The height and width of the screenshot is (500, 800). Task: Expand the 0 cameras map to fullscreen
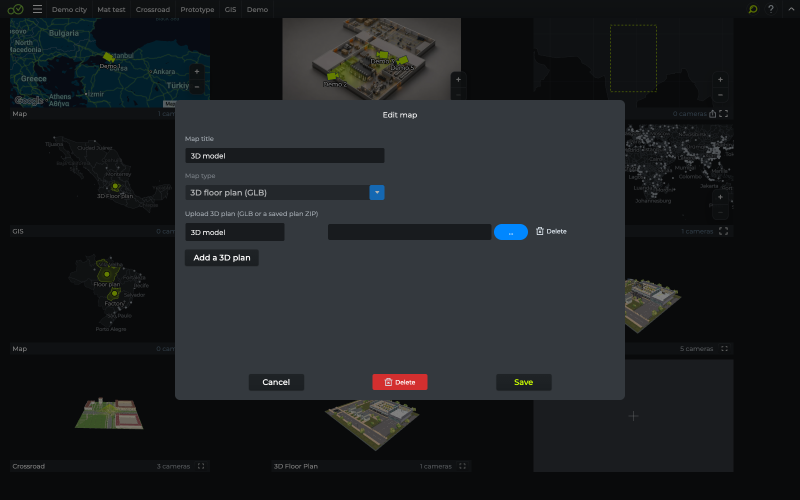point(723,114)
